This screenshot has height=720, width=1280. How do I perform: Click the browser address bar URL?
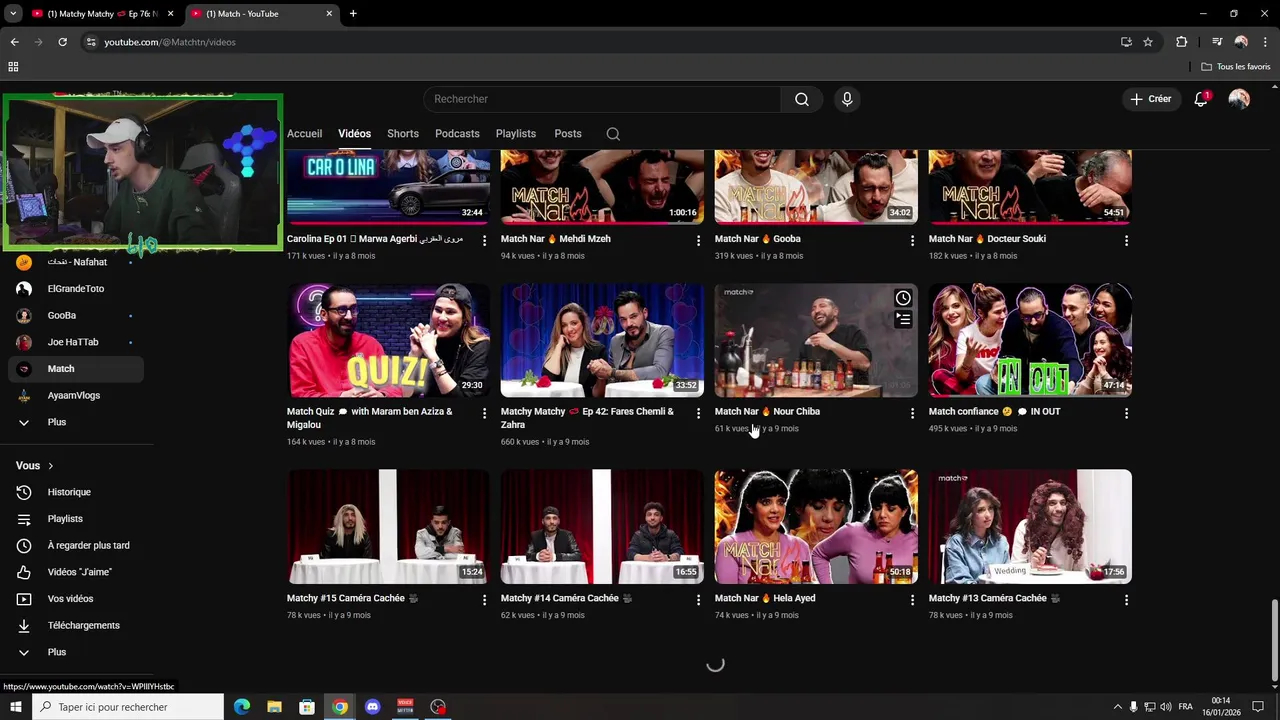[x=170, y=42]
